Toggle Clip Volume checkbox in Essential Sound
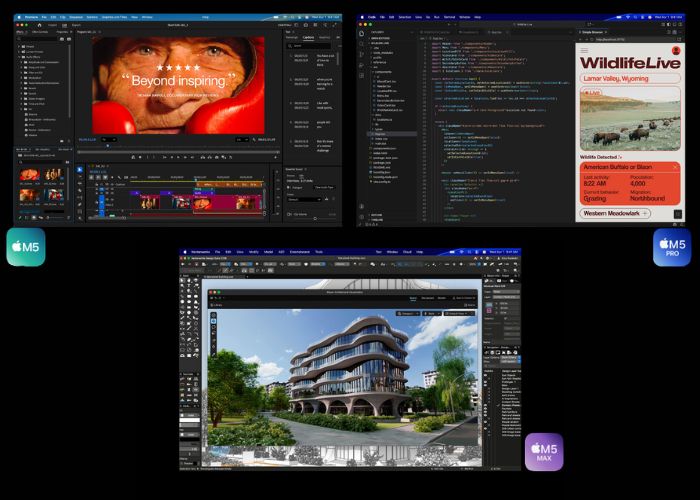Screen dimensions: 700x500 289,214
